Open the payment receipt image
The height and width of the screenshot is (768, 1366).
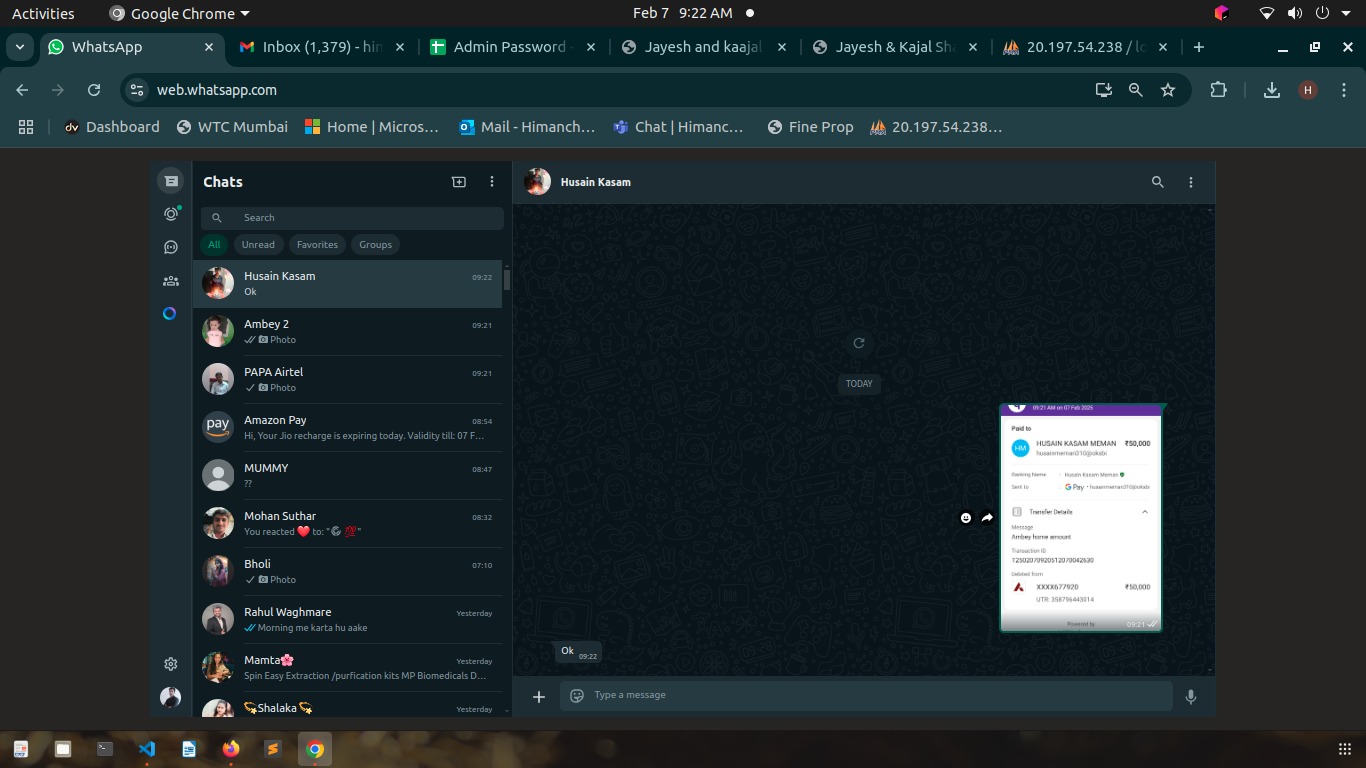pyautogui.click(x=1081, y=518)
